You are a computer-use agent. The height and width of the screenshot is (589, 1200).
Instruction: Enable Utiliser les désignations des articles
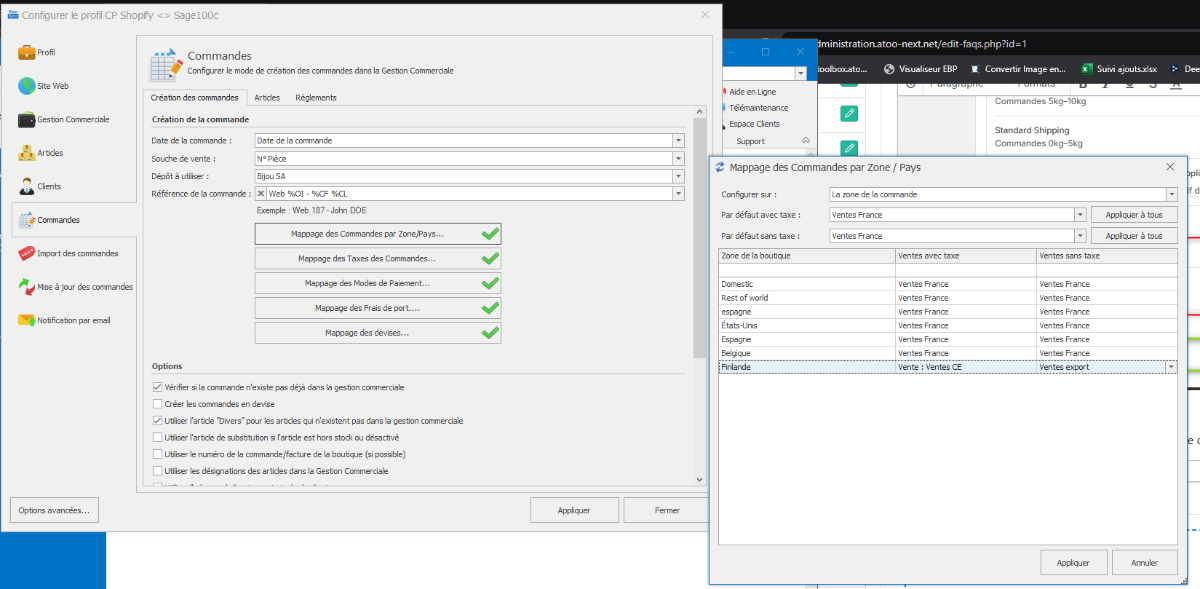click(157, 470)
